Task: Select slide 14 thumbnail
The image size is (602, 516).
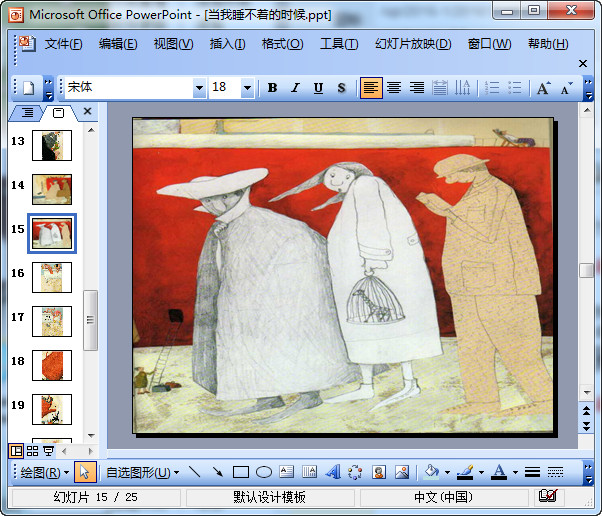Action: tap(52, 189)
